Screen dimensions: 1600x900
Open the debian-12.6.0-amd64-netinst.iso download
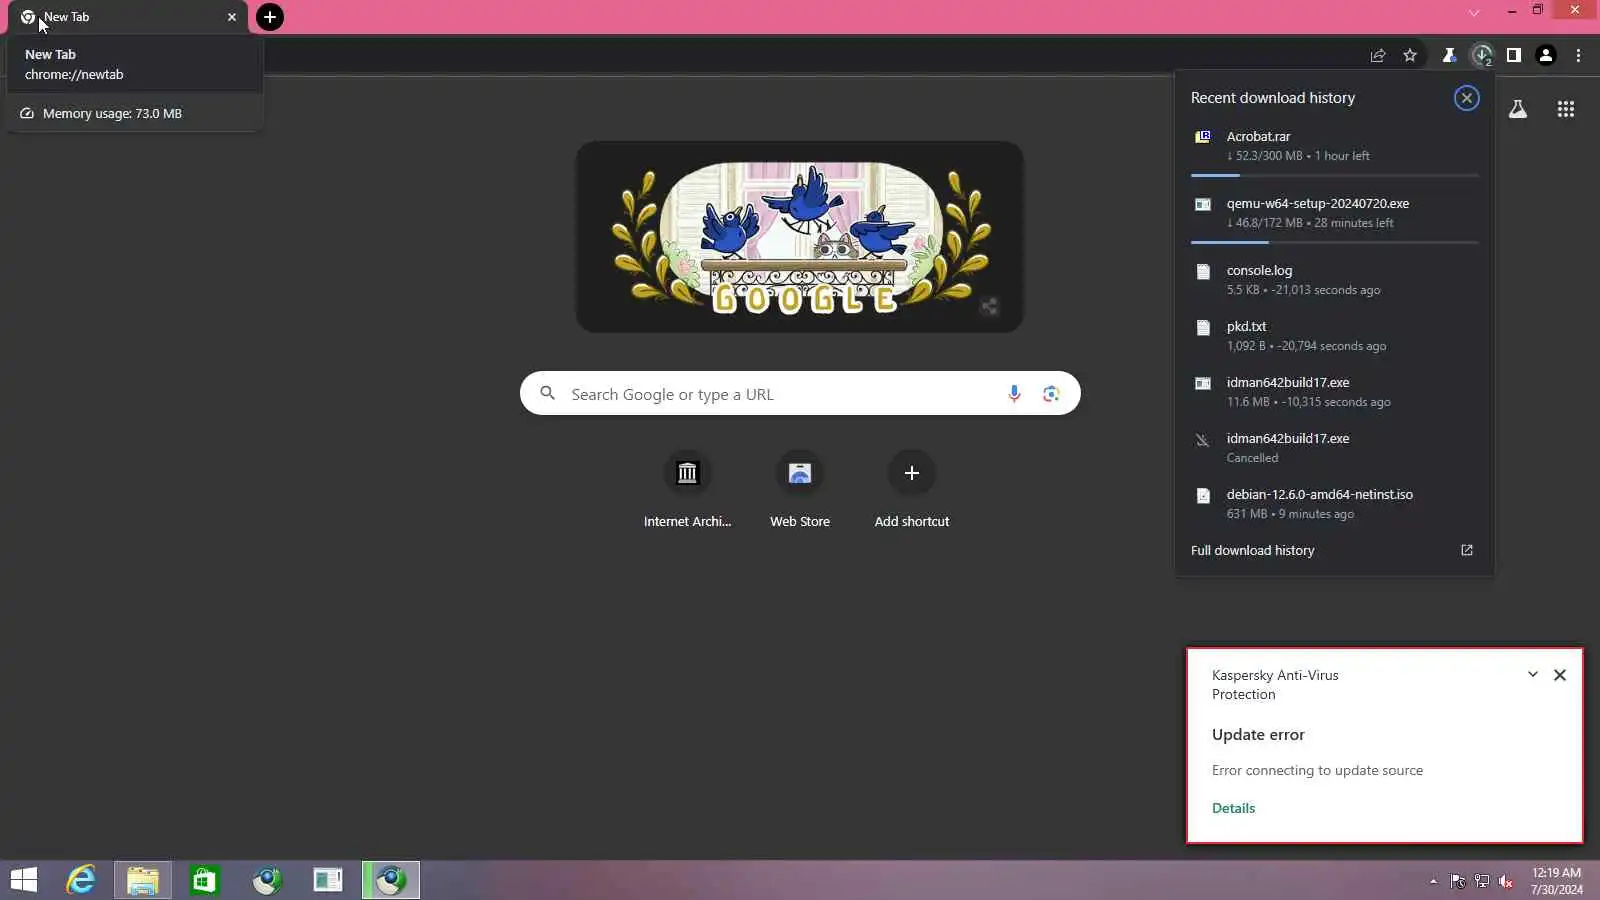point(1335,504)
